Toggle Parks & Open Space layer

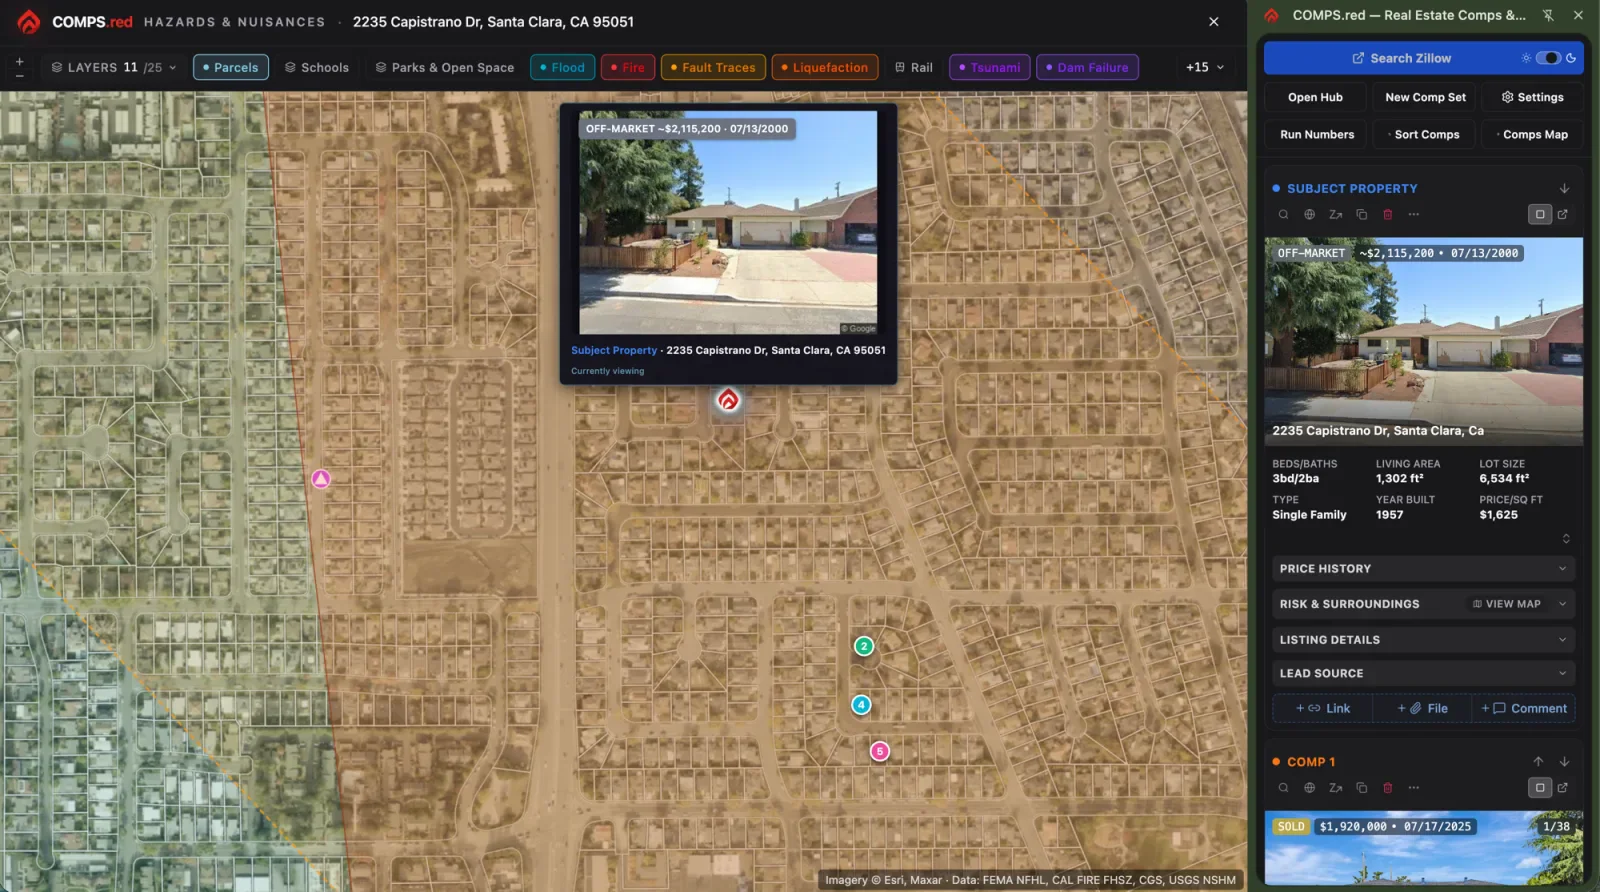point(444,67)
